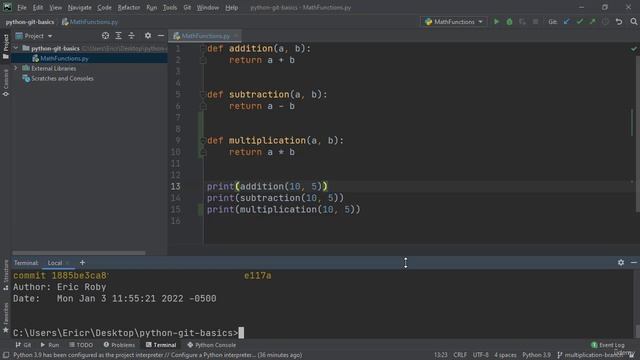Open the TODO tool window

click(x=81, y=345)
